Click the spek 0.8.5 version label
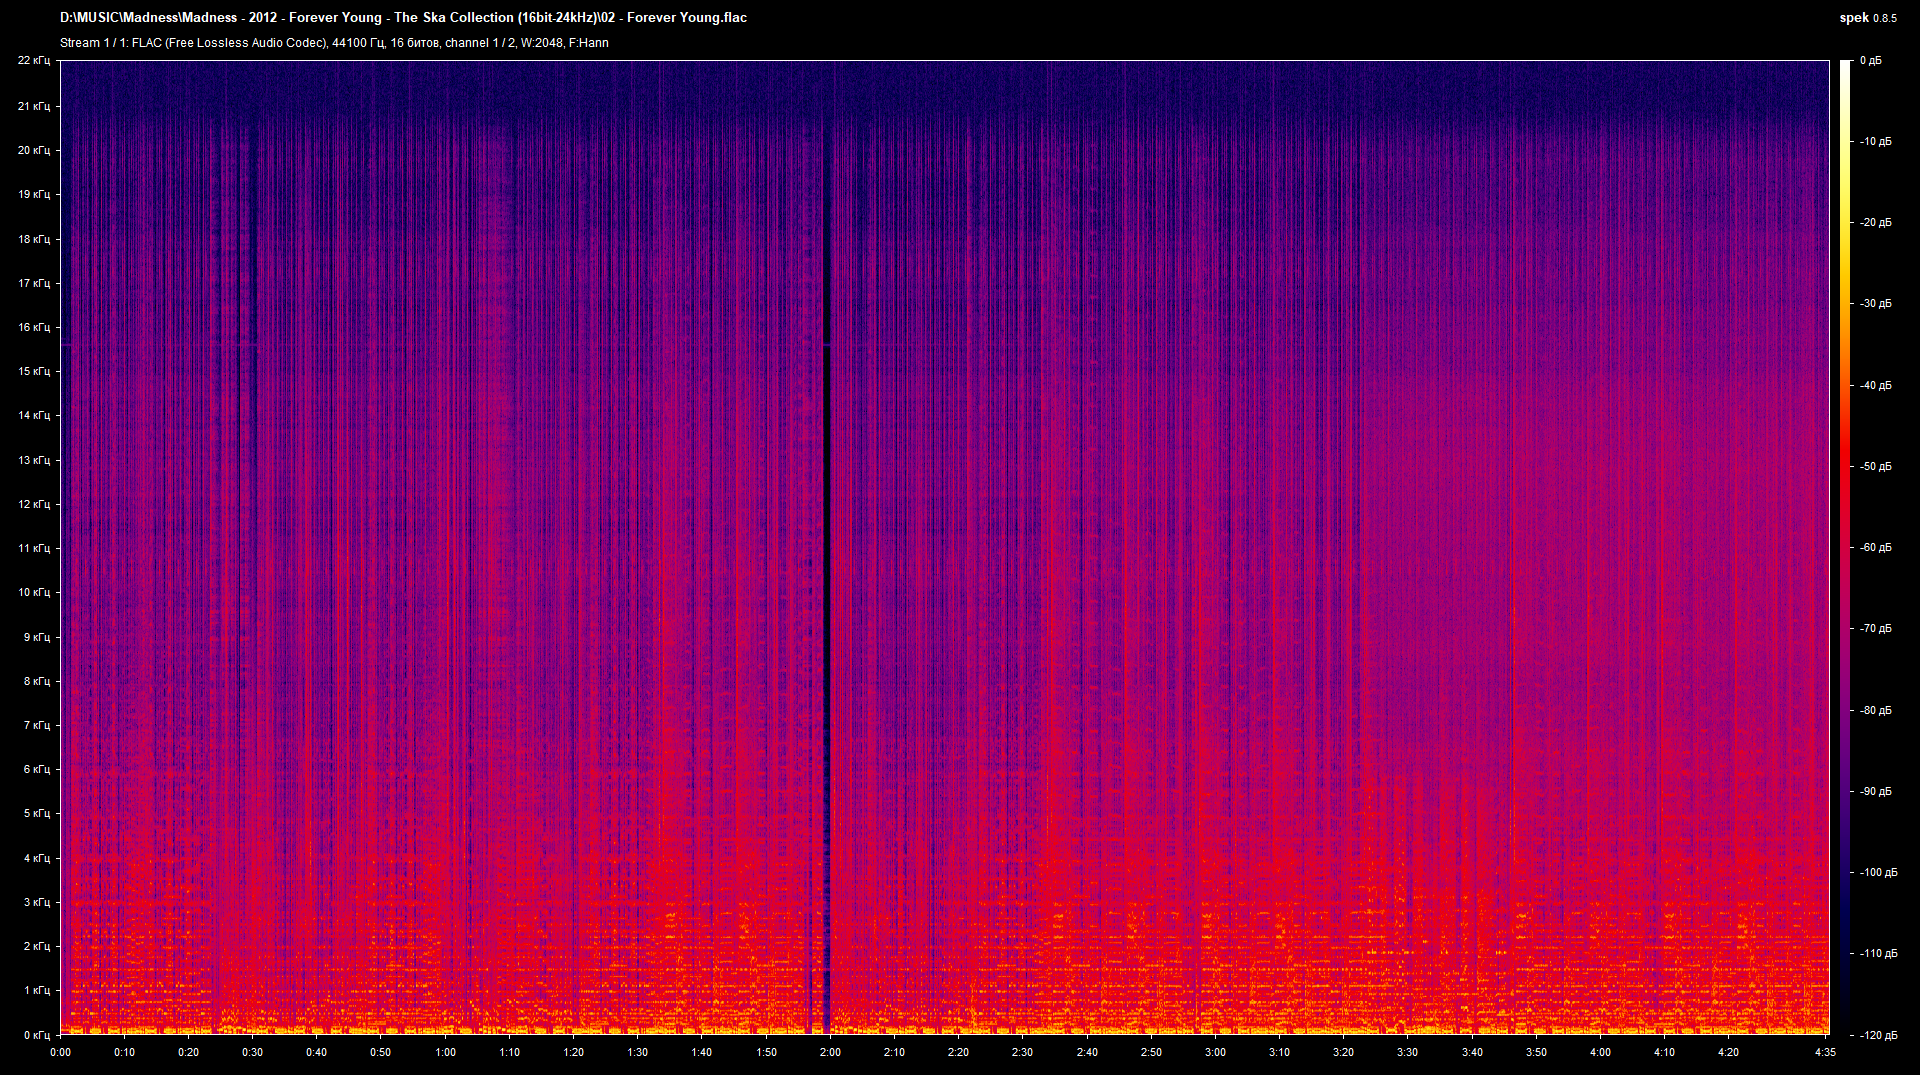 (1867, 18)
